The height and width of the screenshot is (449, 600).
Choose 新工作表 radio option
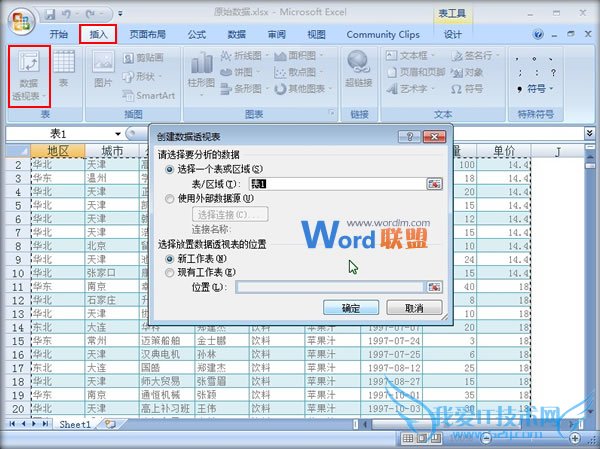tap(170, 259)
